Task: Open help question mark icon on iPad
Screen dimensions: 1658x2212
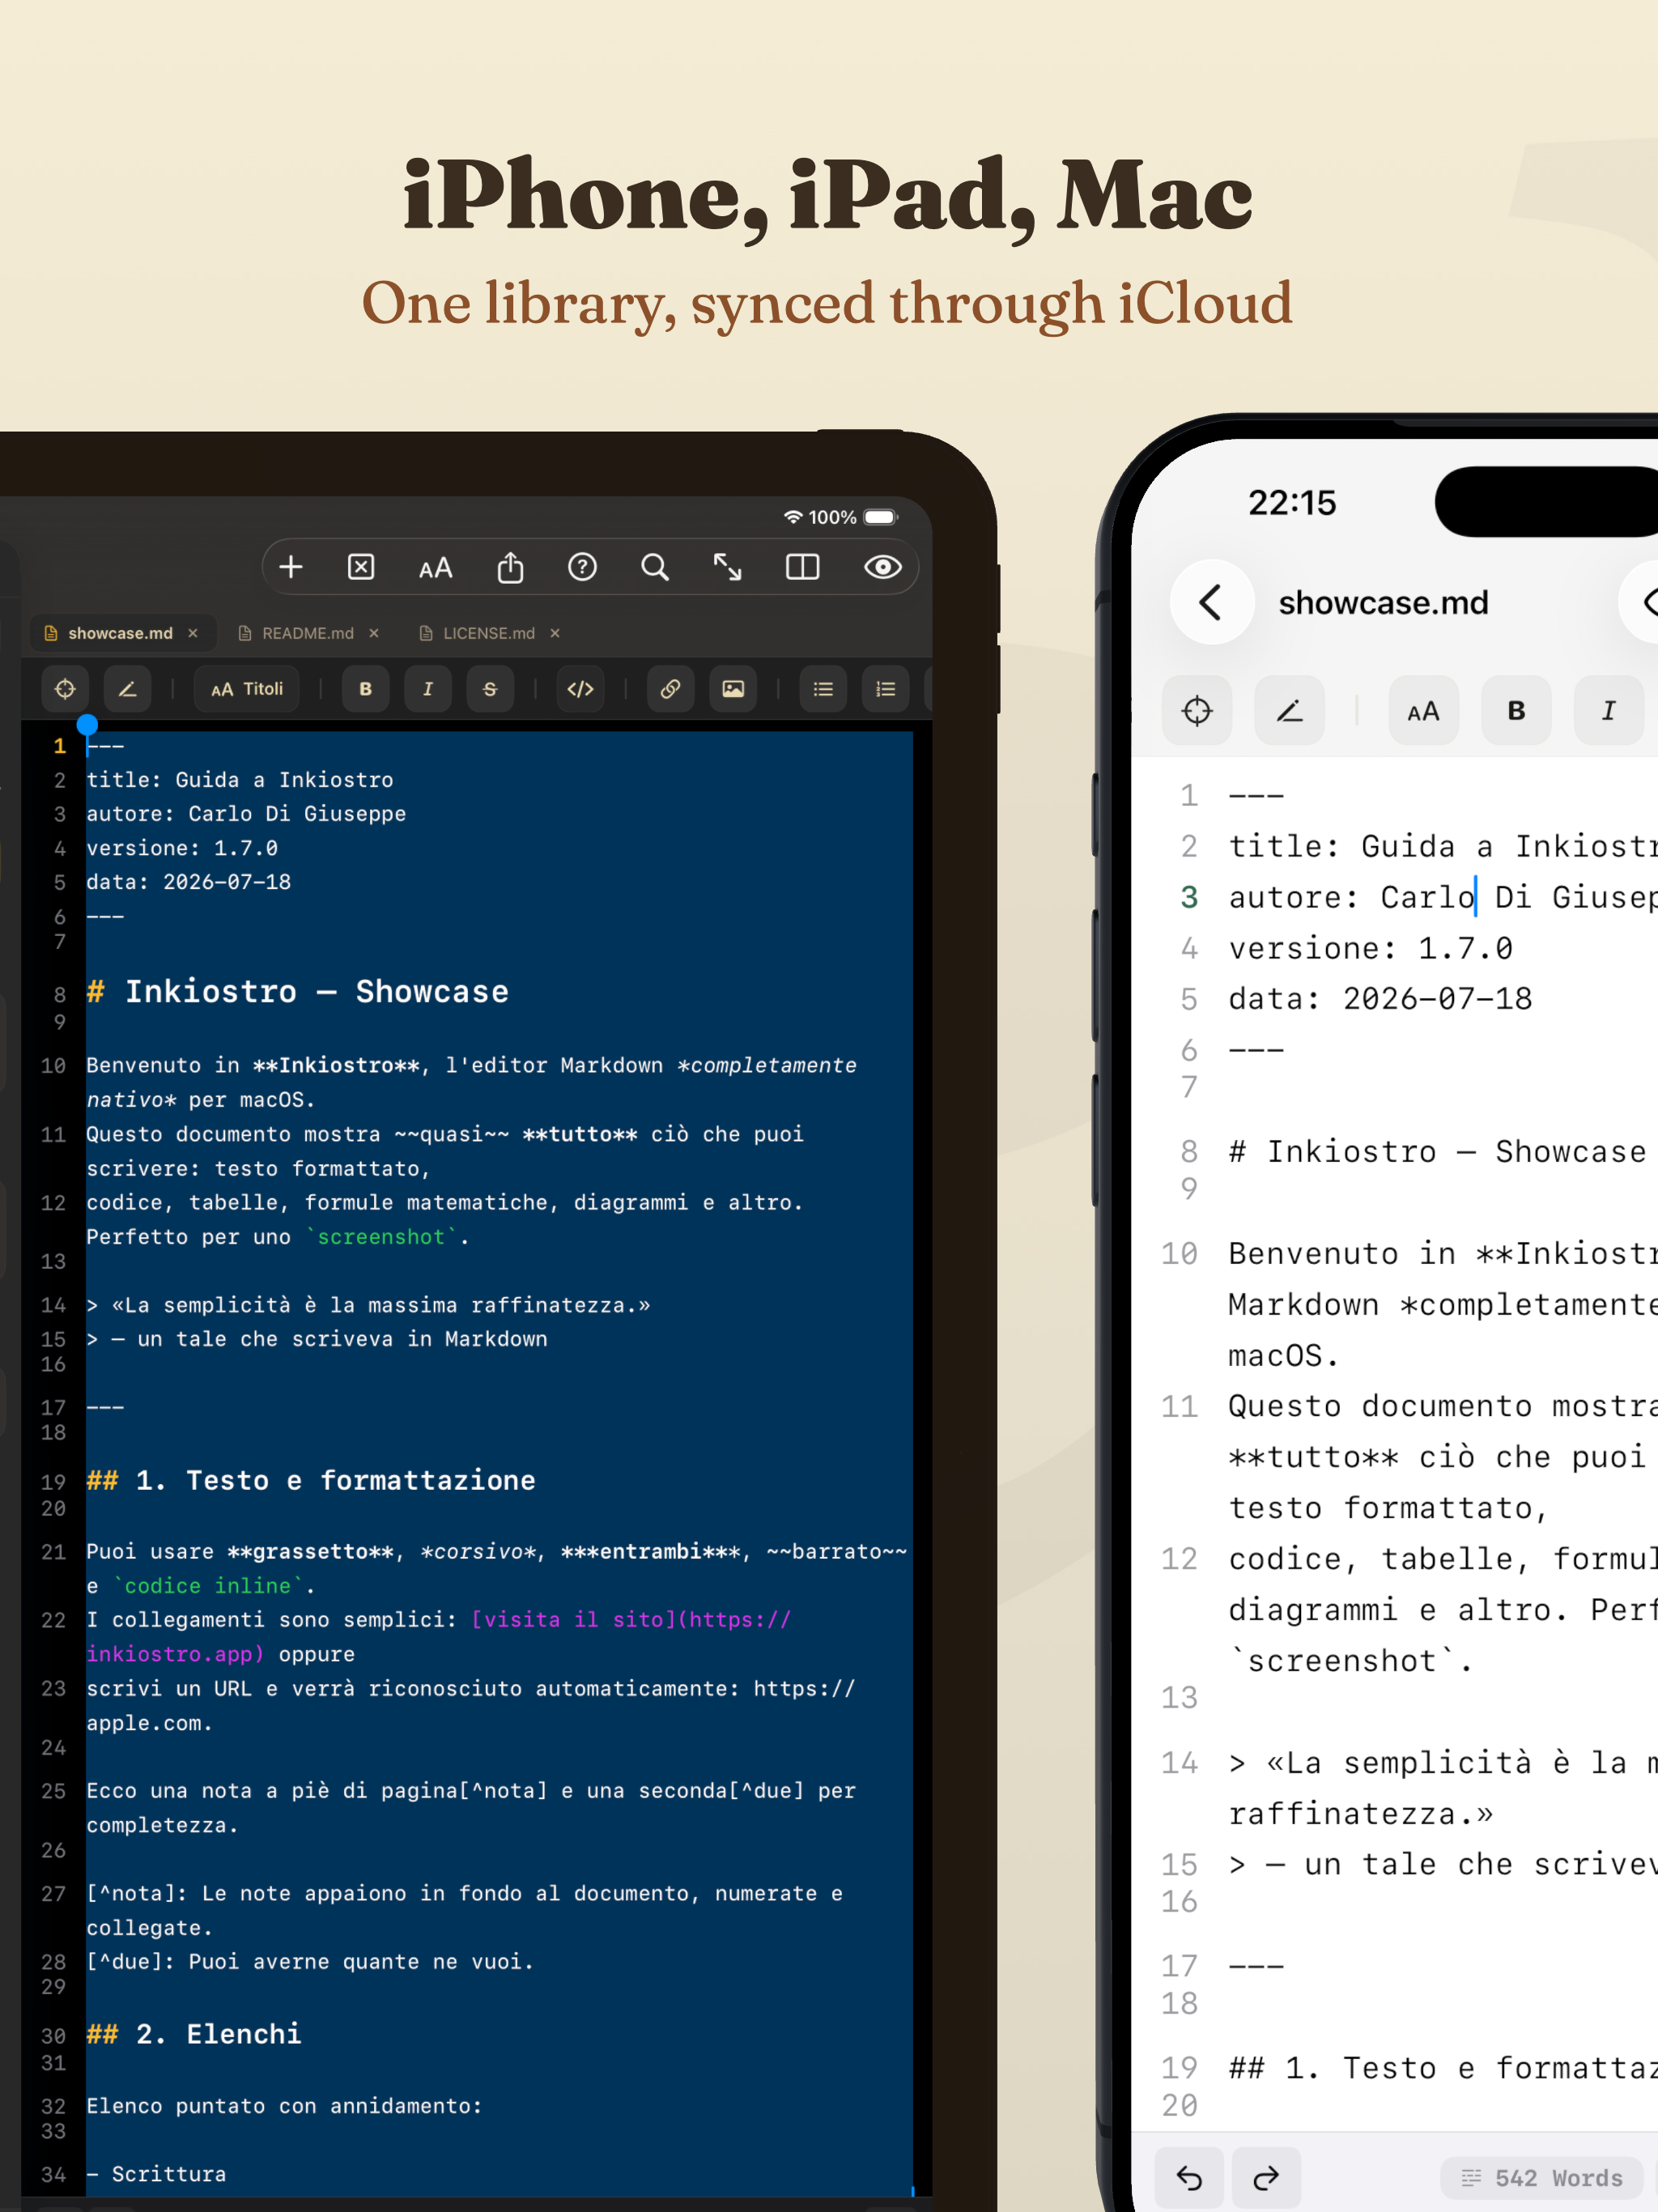Action: [x=582, y=567]
